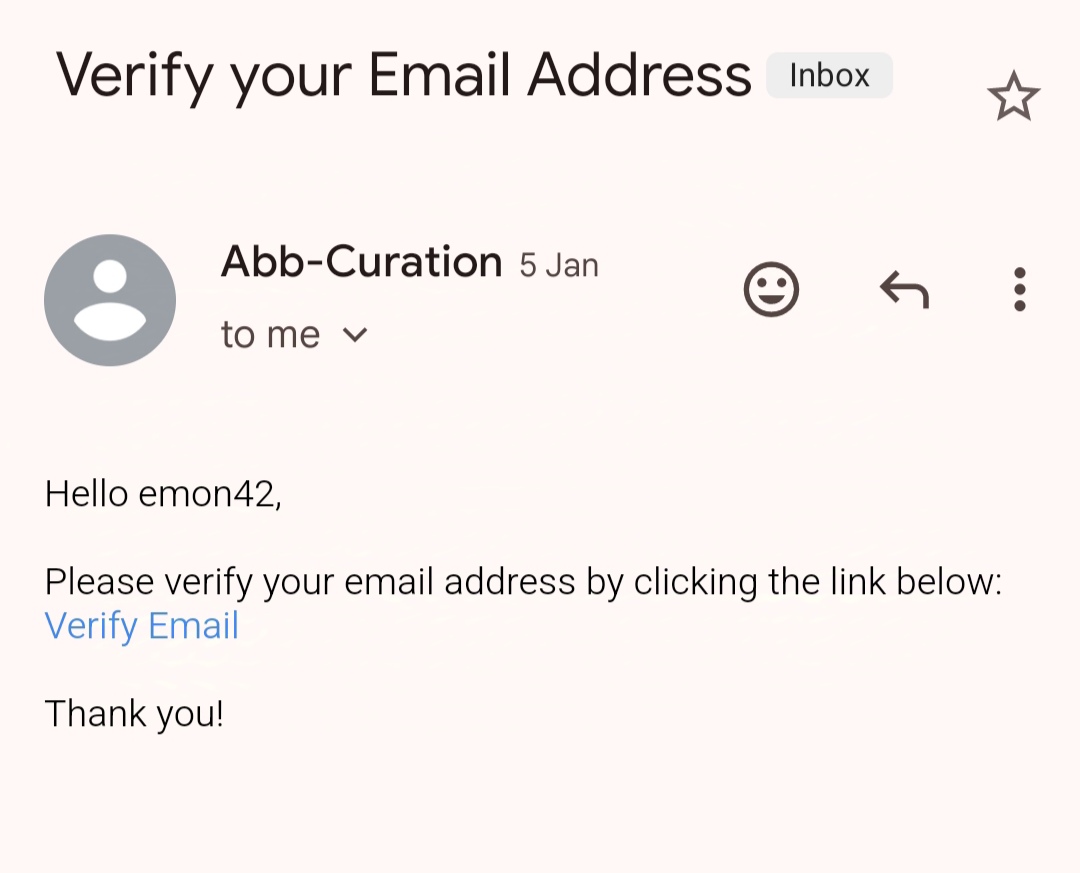The width and height of the screenshot is (1080, 873).
Task: Reply to Abb-Curation using the arrow icon
Action: [x=904, y=291]
